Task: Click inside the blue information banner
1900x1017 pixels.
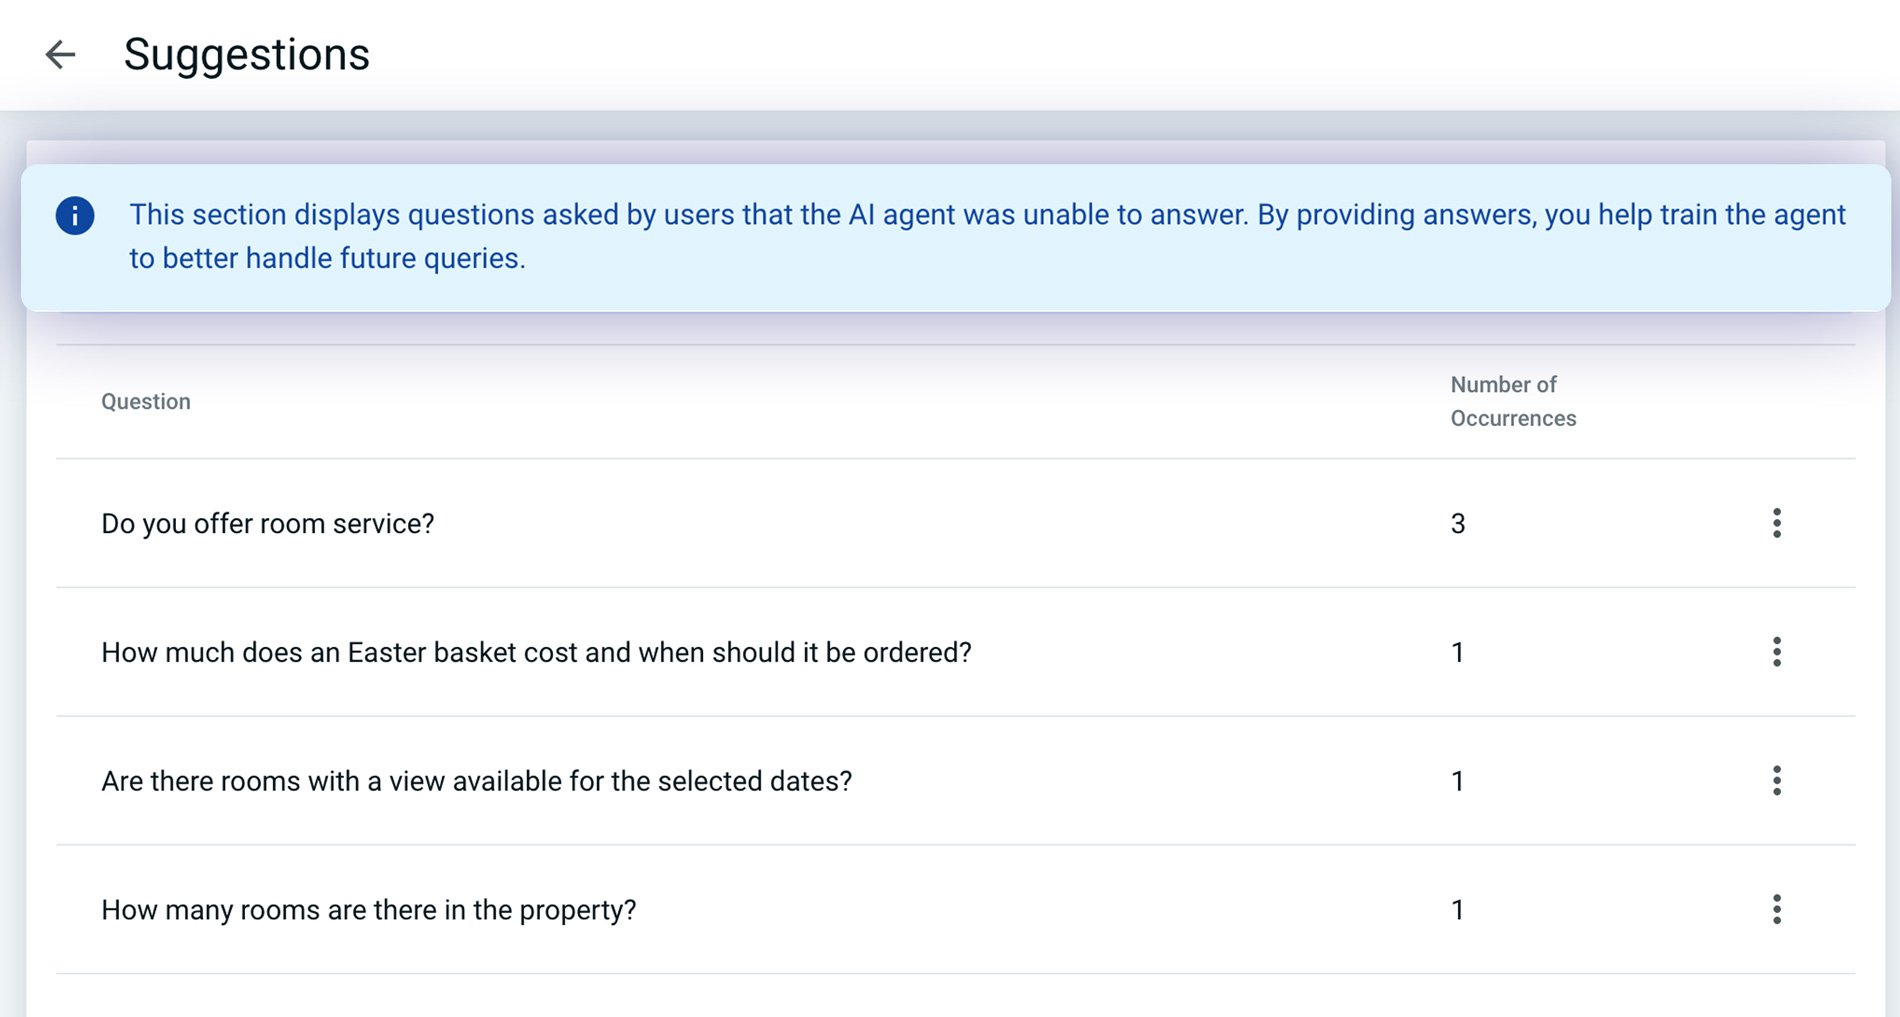Action: click(950, 236)
